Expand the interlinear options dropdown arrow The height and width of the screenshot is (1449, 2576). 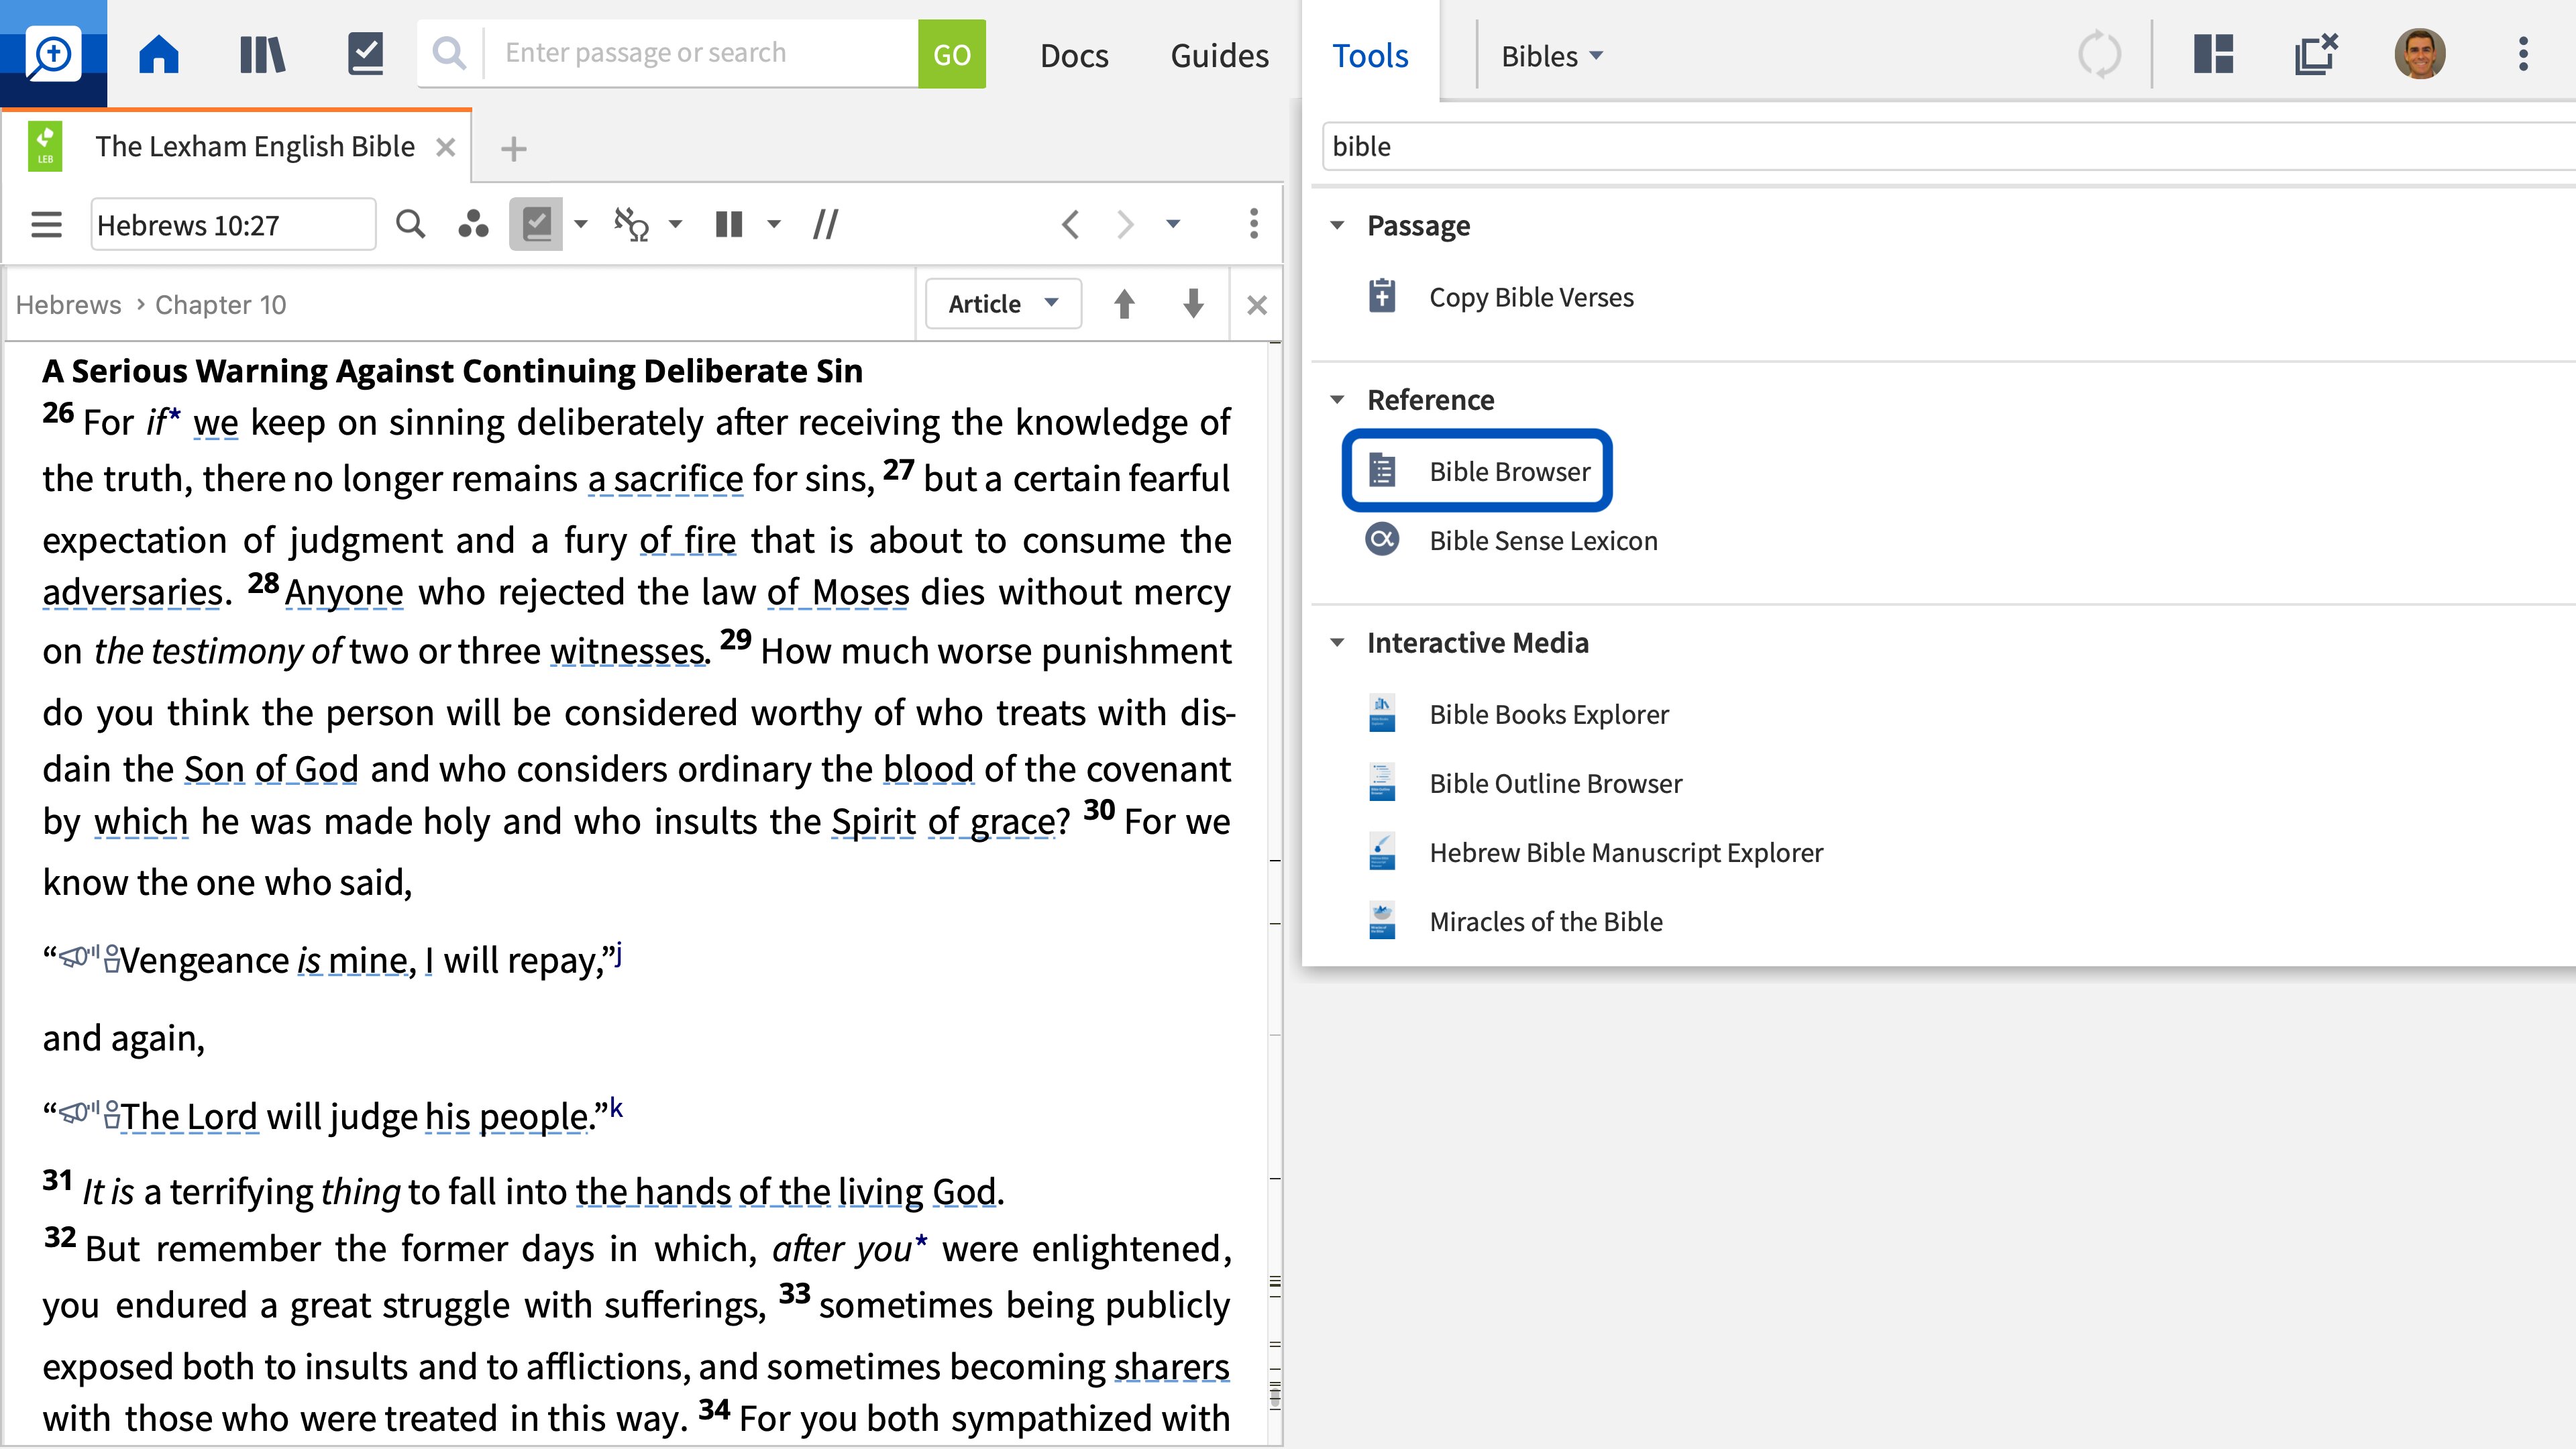675,224
